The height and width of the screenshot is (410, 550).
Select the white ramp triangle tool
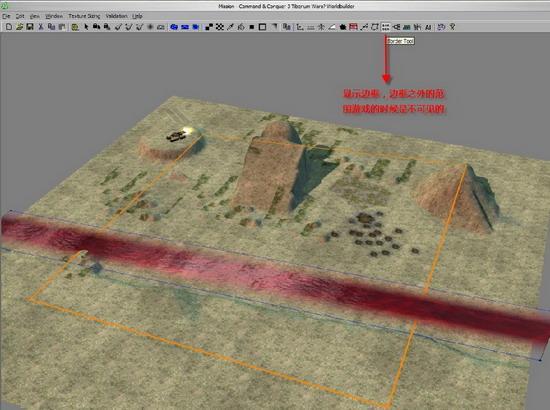[x=332, y=27]
